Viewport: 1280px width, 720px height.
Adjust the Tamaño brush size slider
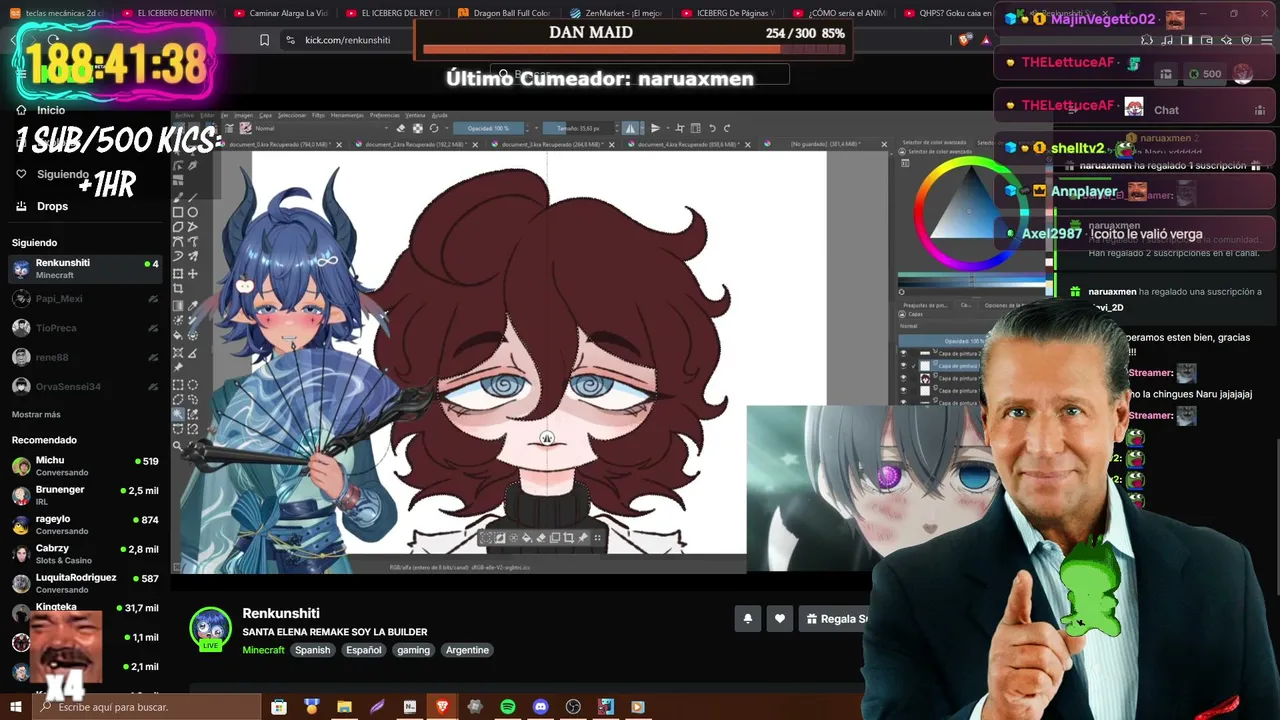click(x=578, y=128)
